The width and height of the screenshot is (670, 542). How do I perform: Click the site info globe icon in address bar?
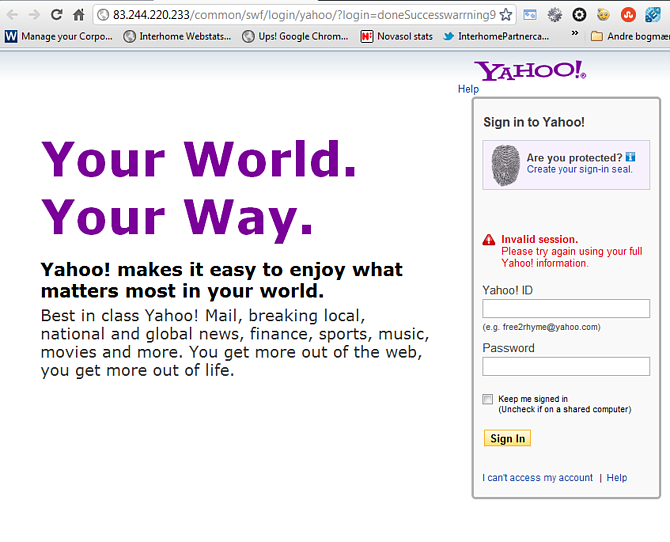pos(103,15)
